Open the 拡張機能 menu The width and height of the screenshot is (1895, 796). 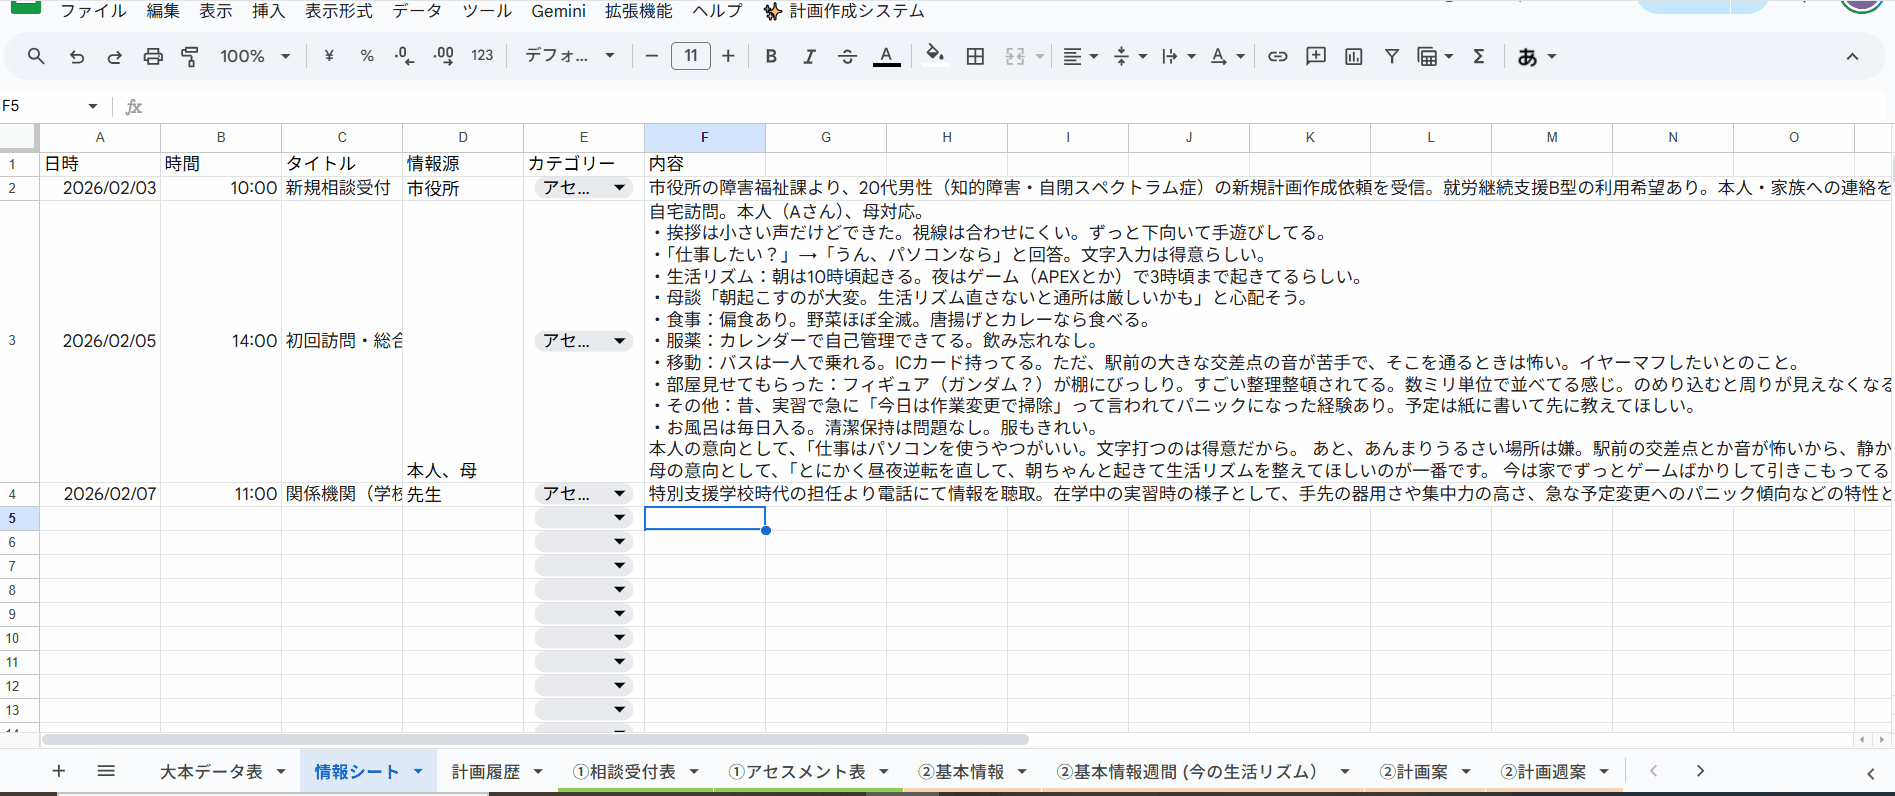(639, 11)
